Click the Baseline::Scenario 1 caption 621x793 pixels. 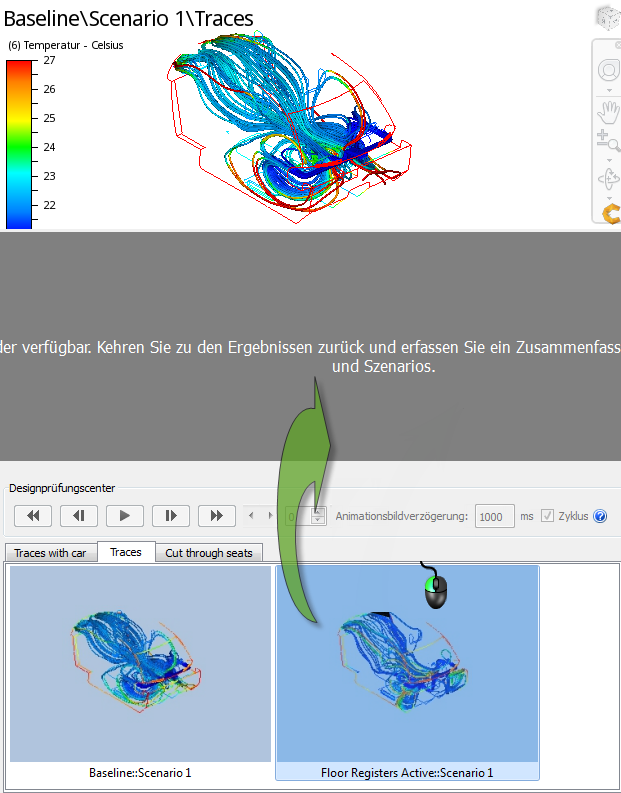tap(140, 773)
